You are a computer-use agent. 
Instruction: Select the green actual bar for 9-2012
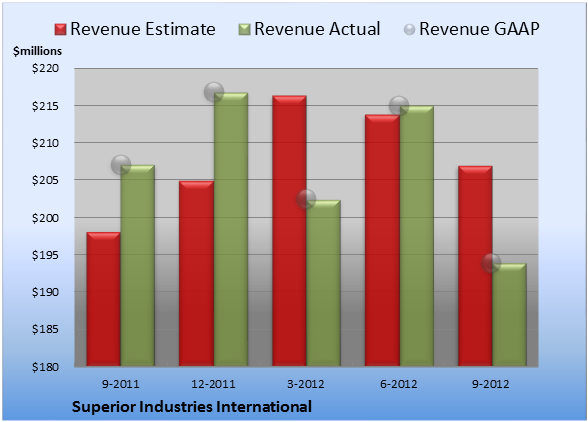(509, 315)
